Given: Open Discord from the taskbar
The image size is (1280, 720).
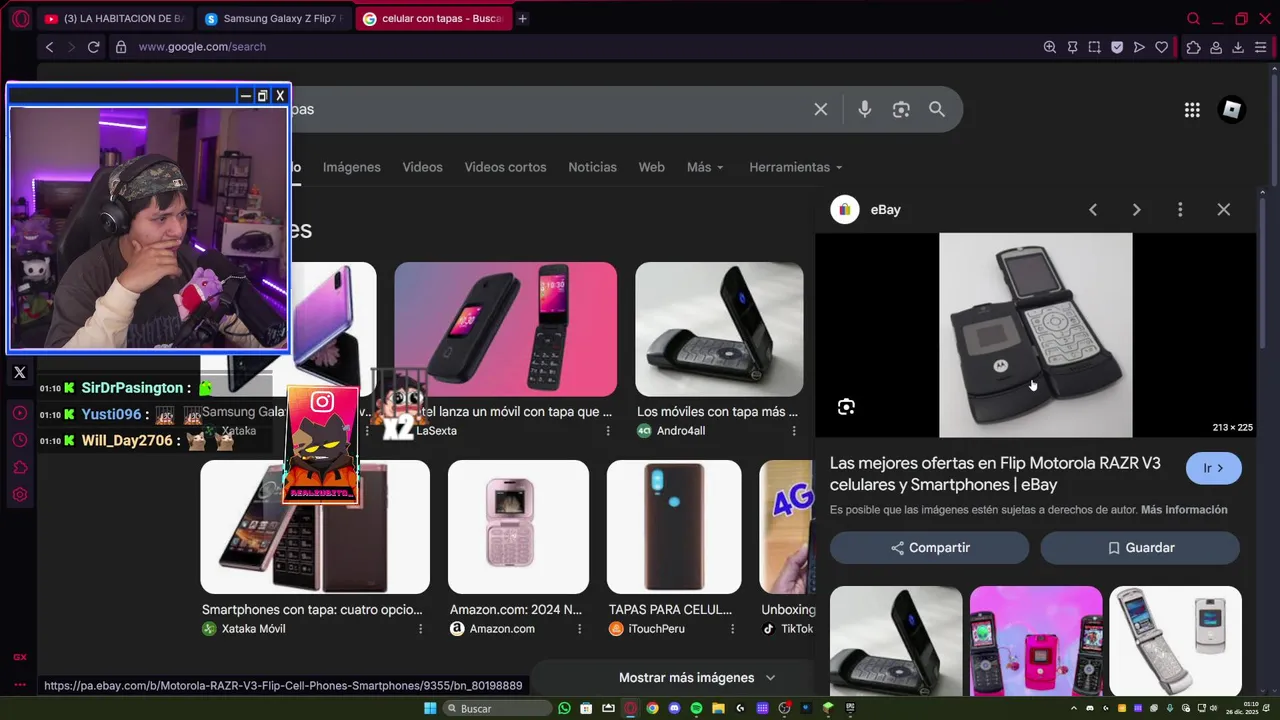Looking at the screenshot, I should click(x=674, y=708).
